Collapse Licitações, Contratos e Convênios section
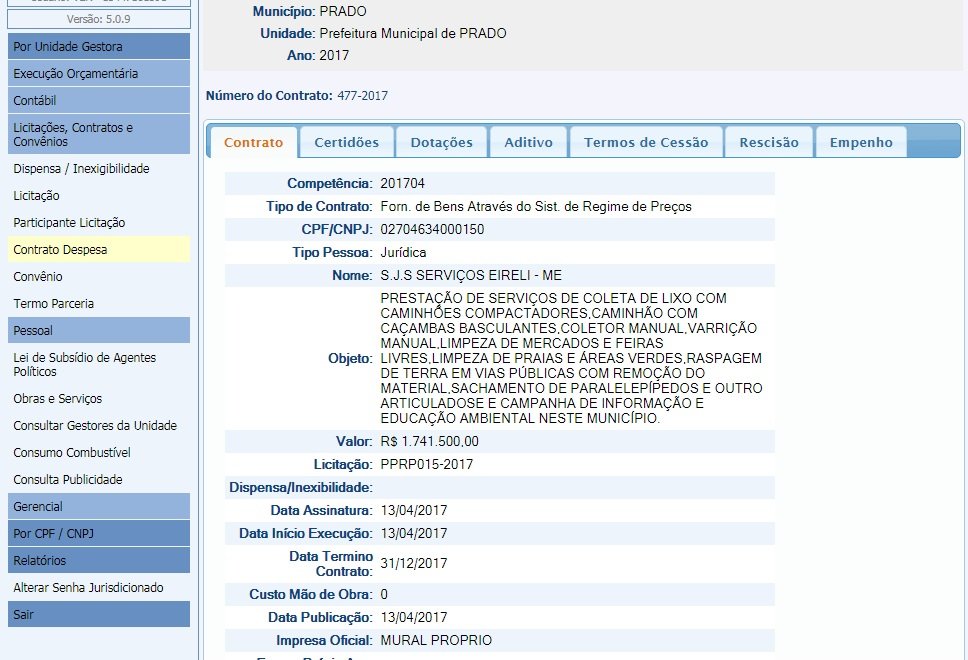 pos(98,134)
